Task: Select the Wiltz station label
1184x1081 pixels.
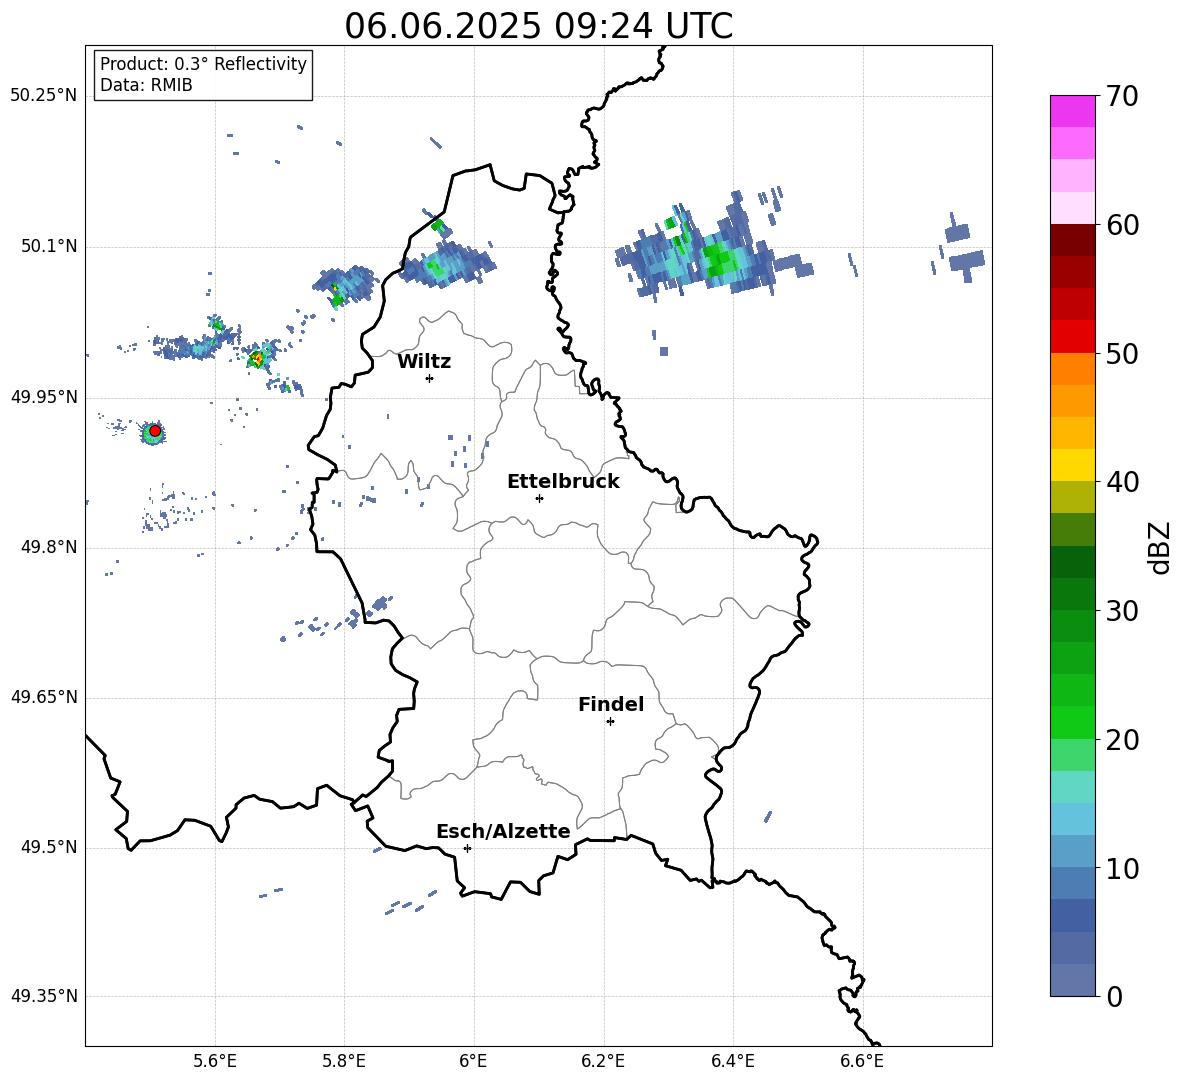Action: tap(424, 362)
